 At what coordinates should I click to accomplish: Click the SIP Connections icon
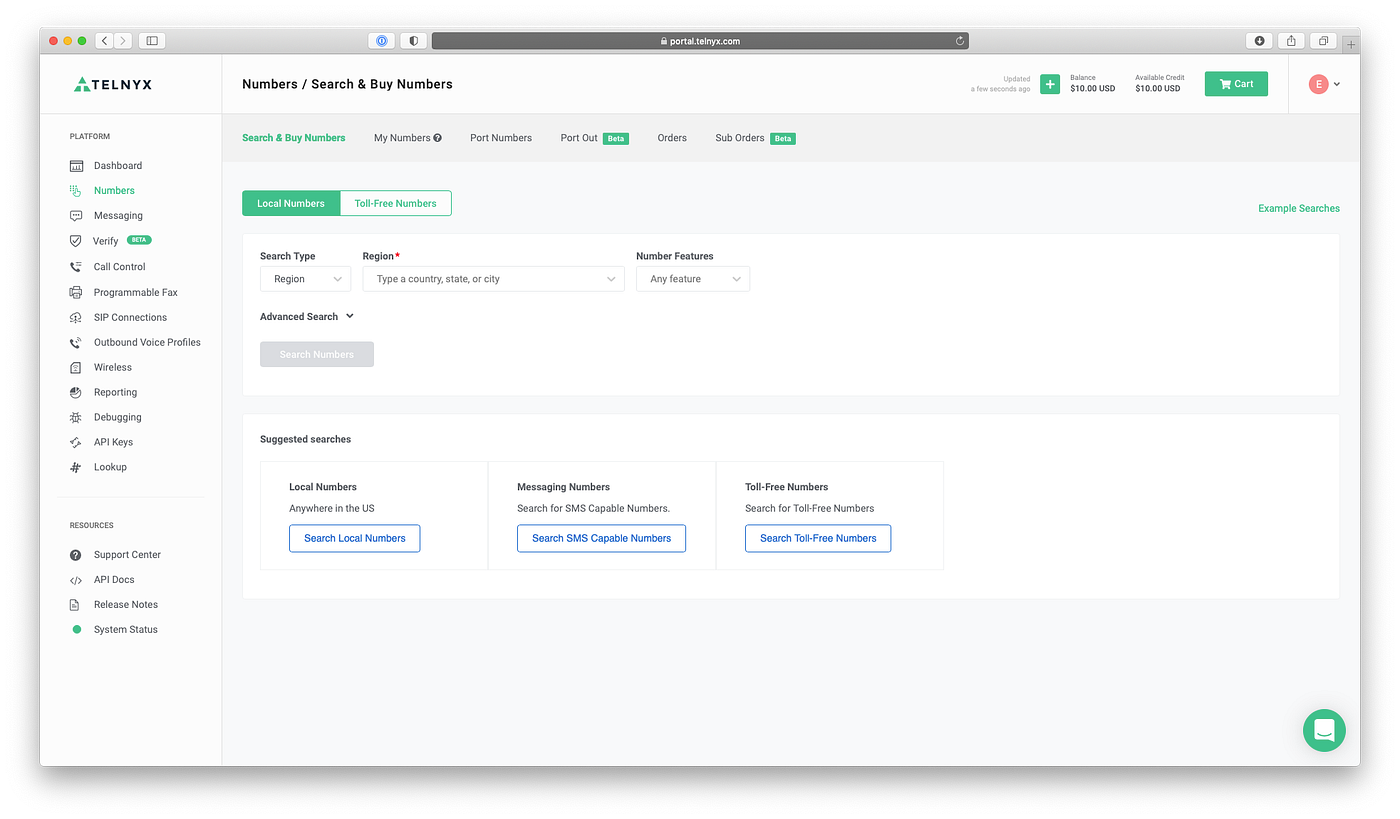pyautogui.click(x=76, y=317)
